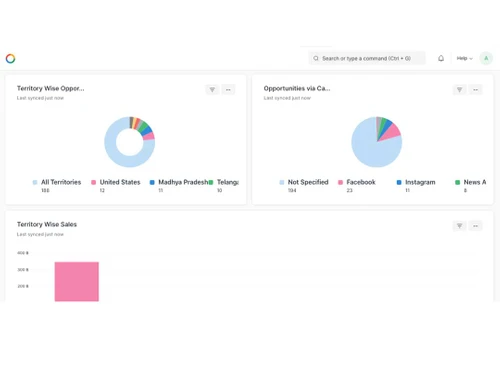Select the All Territories legend label

point(61,182)
